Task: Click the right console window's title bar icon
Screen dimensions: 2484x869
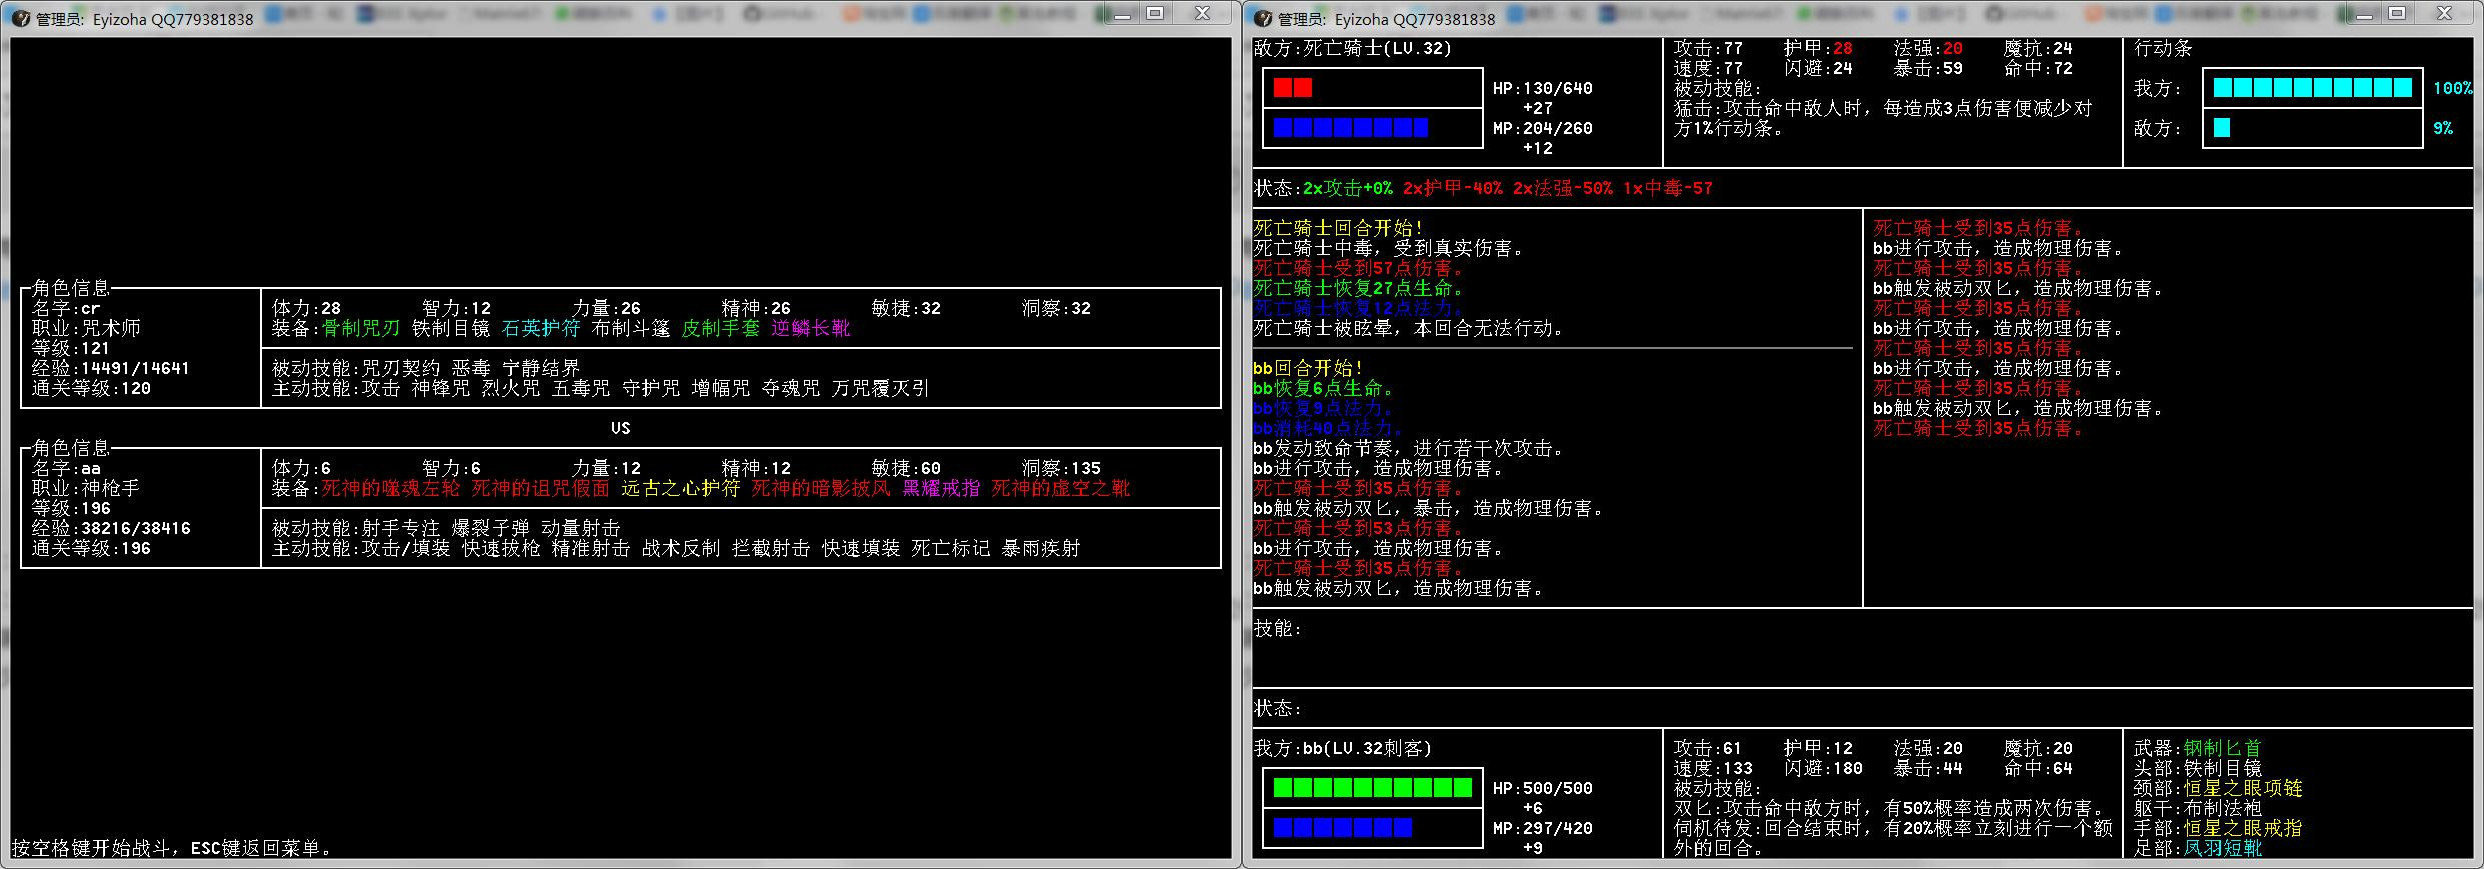Action: pos(1263,18)
